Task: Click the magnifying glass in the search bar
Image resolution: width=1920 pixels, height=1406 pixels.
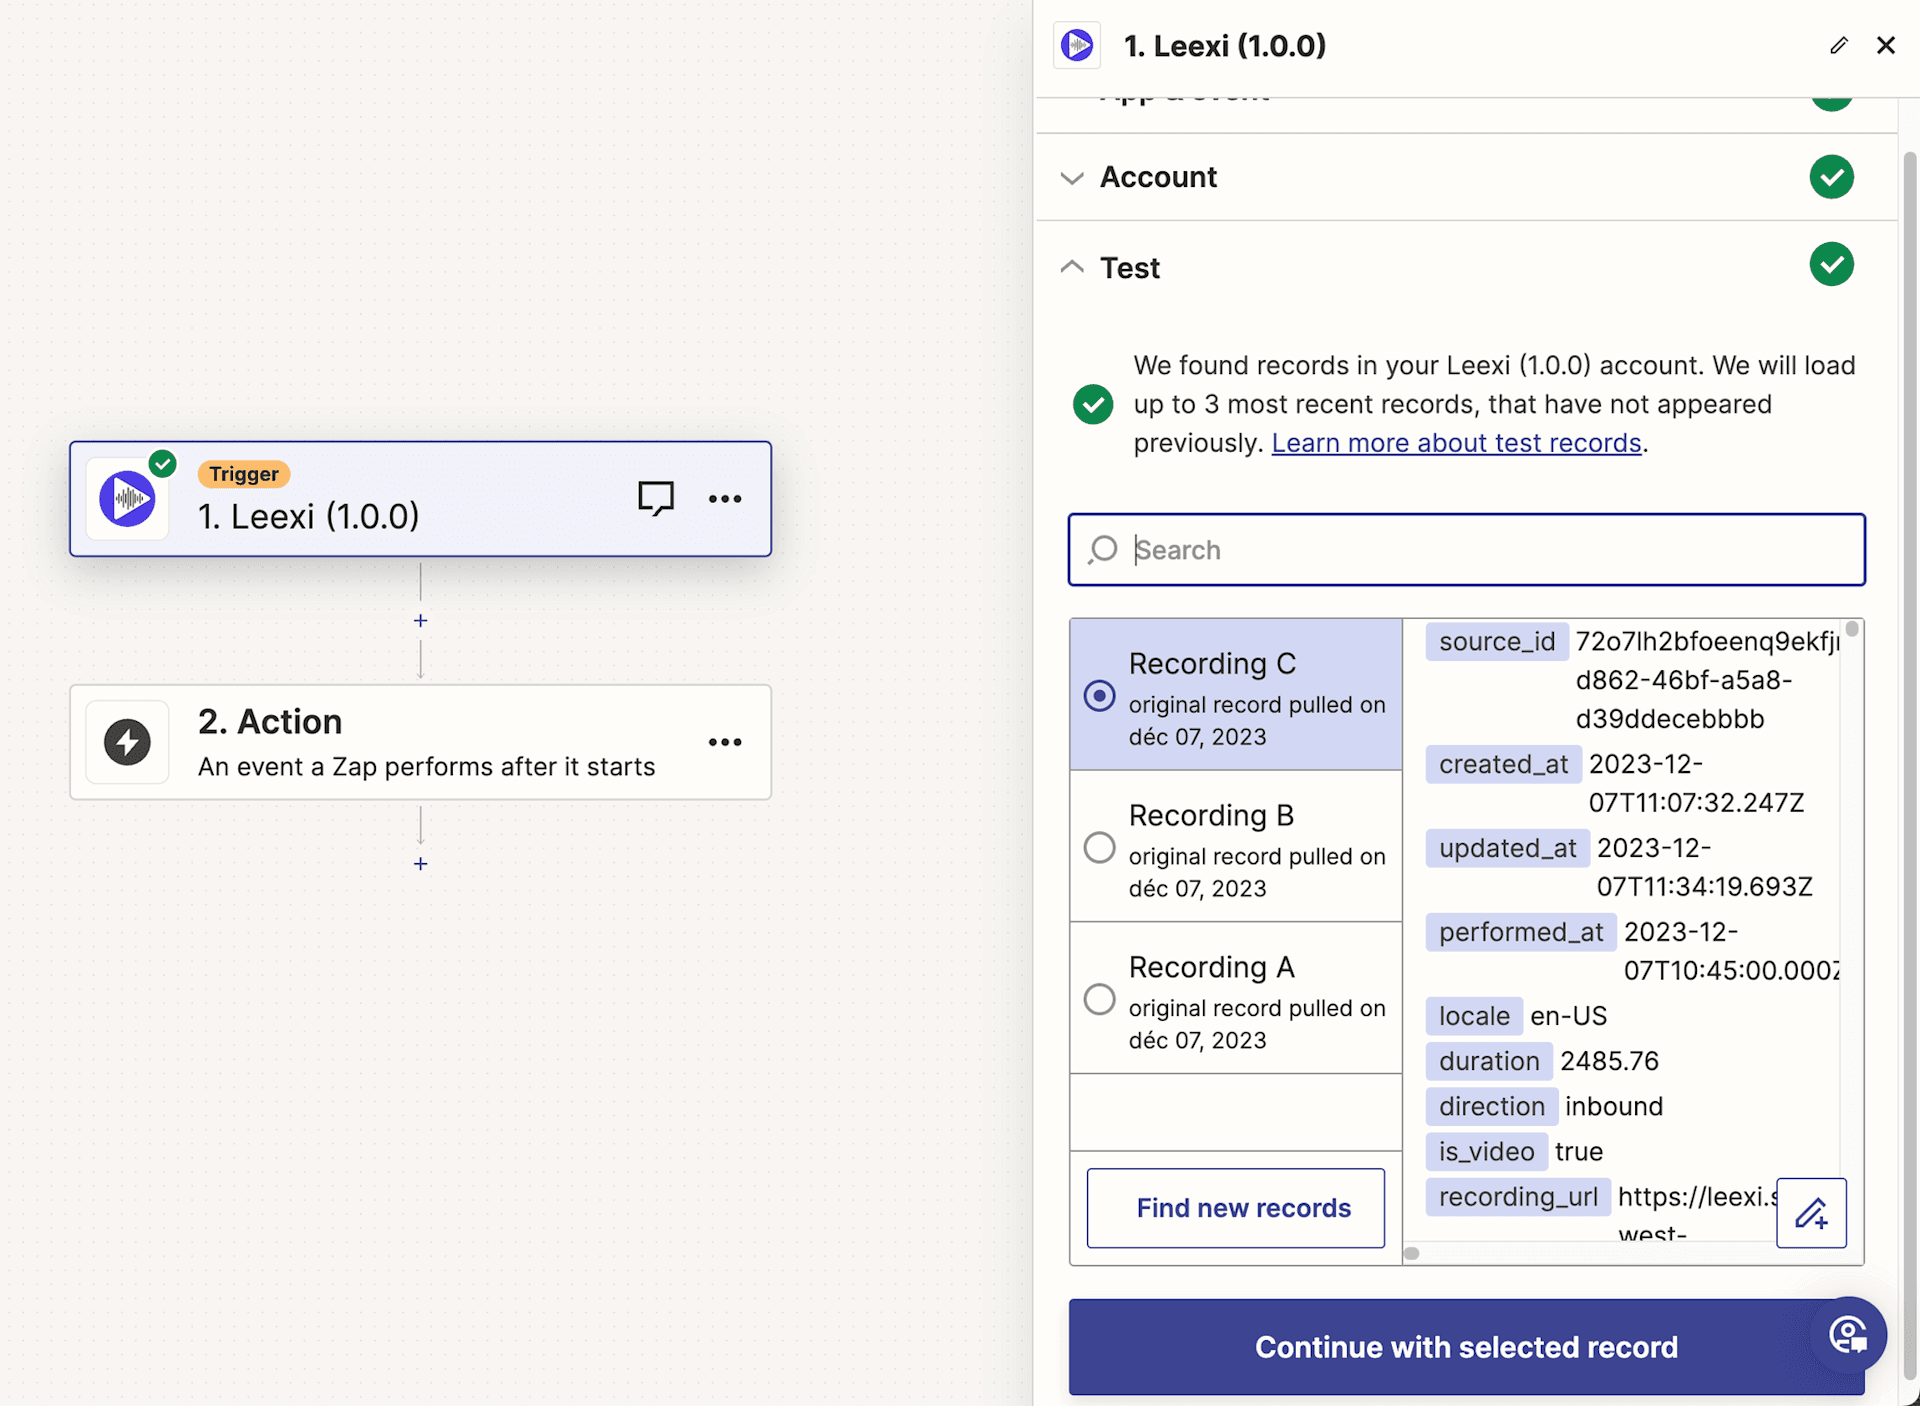Action: pos(1103,549)
